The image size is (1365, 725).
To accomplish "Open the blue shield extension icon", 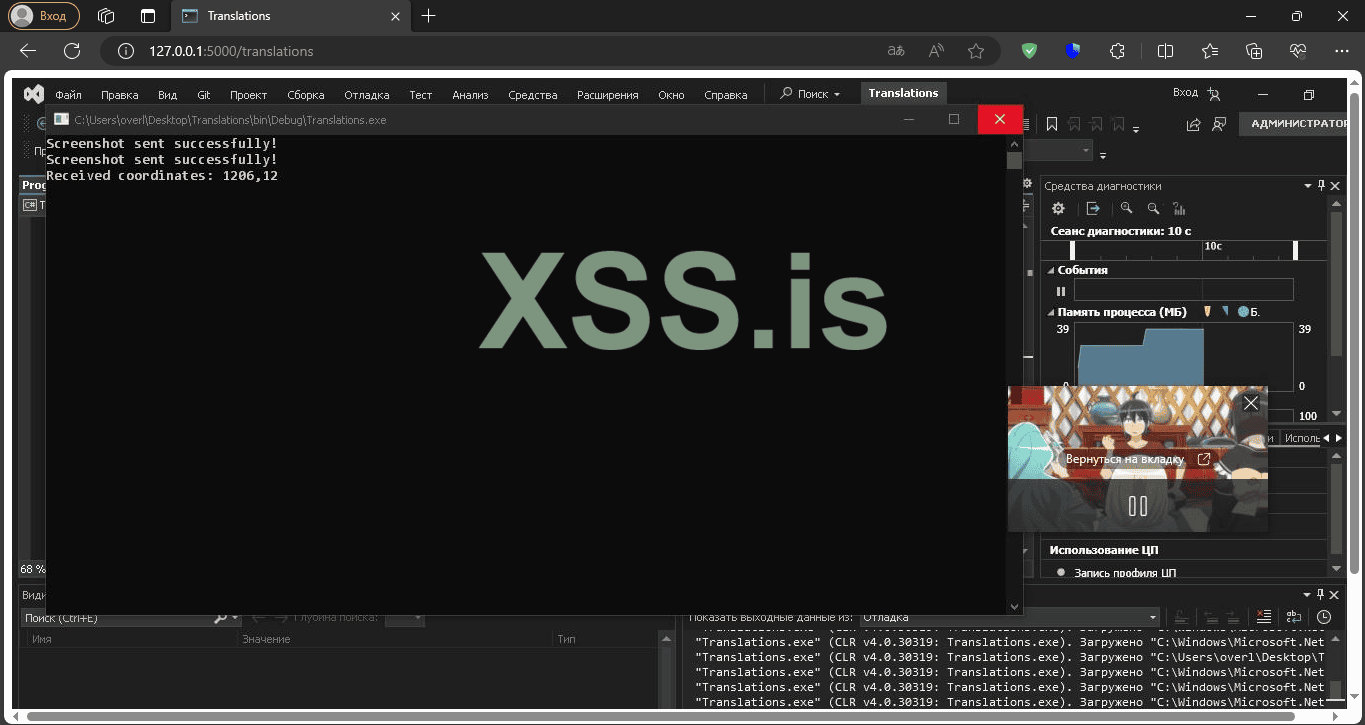I will tap(1073, 51).
